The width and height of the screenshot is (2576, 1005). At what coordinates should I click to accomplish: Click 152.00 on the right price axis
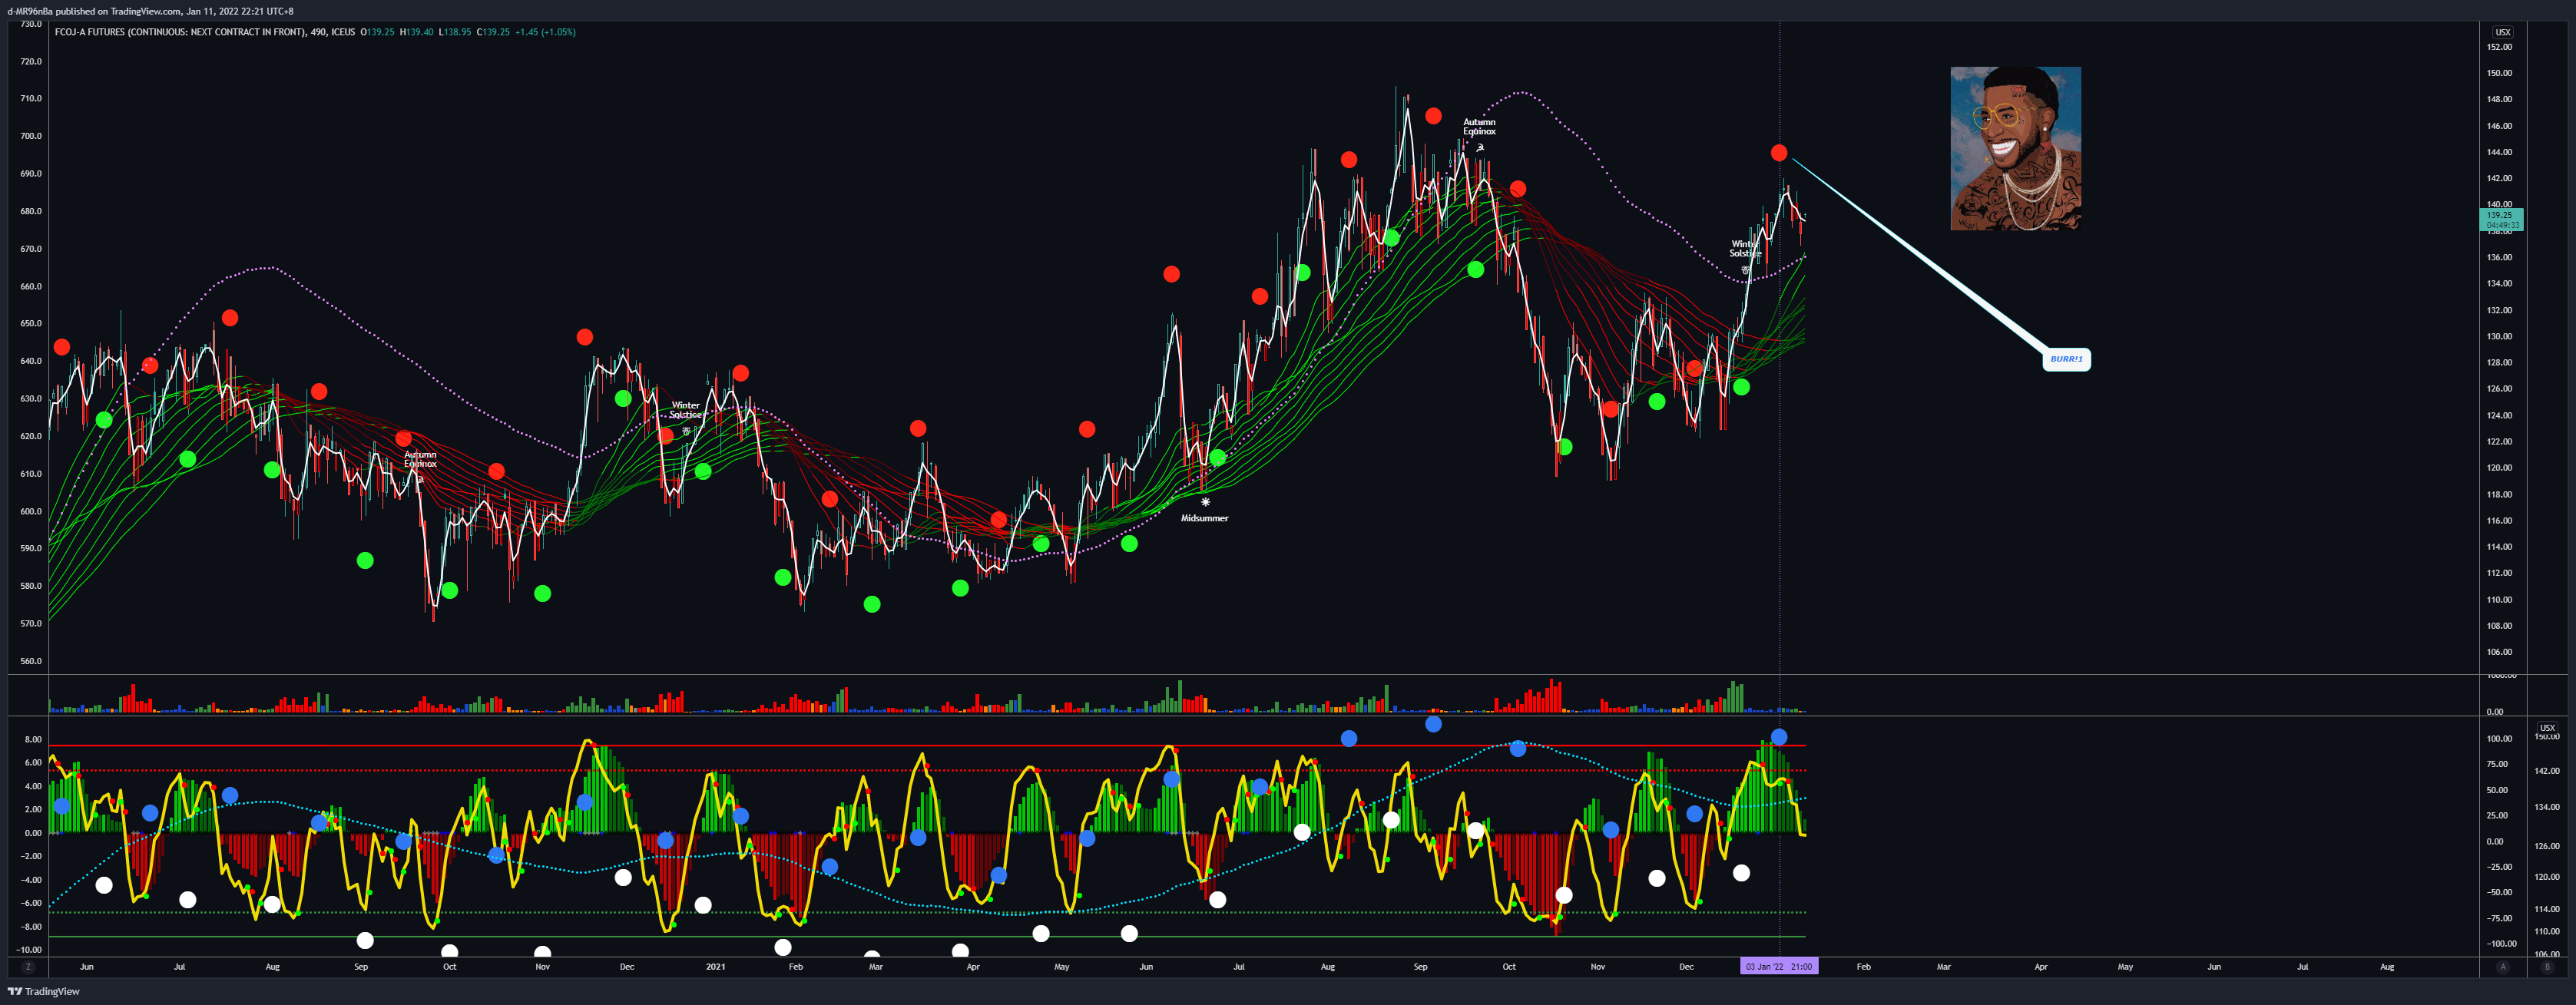pyautogui.click(x=2499, y=47)
